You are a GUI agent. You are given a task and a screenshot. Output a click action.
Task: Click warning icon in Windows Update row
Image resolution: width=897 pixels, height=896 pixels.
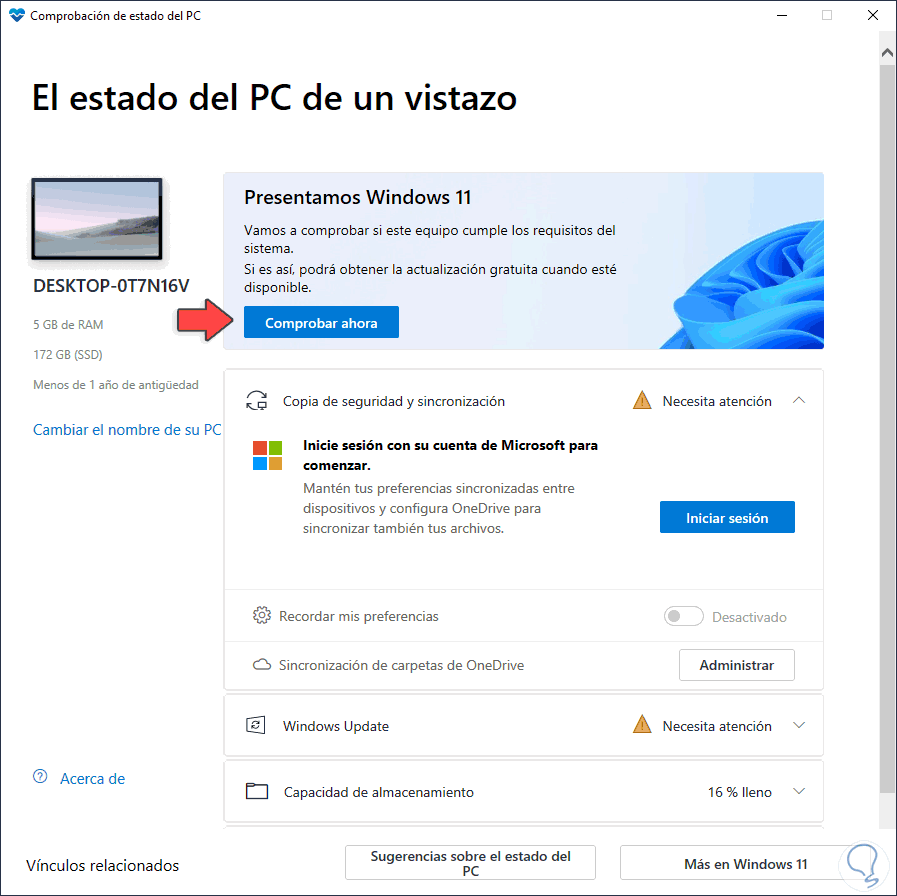click(642, 725)
